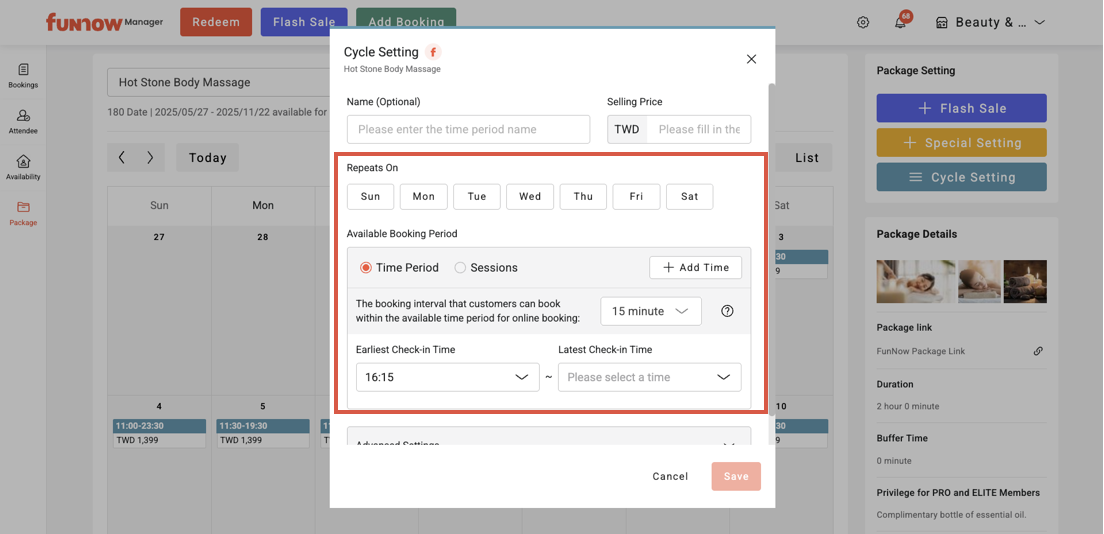This screenshot has height=534, width=1104.
Task: Open the Latest Check-in Time dropdown
Action: pos(649,377)
